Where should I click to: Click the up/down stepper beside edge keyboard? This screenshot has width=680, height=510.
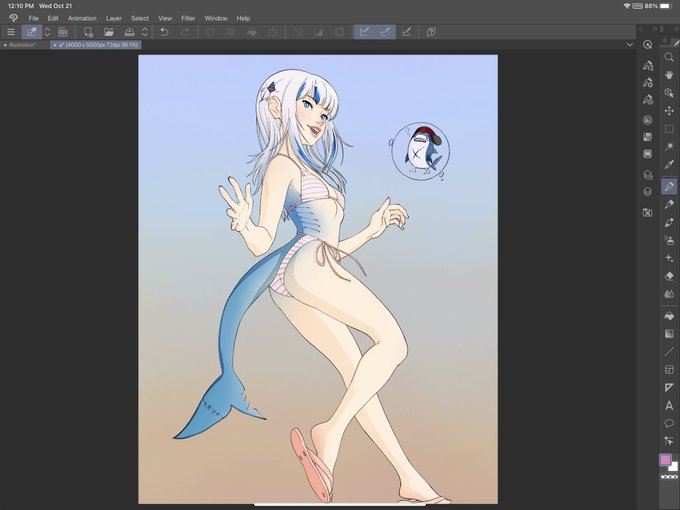(47, 32)
